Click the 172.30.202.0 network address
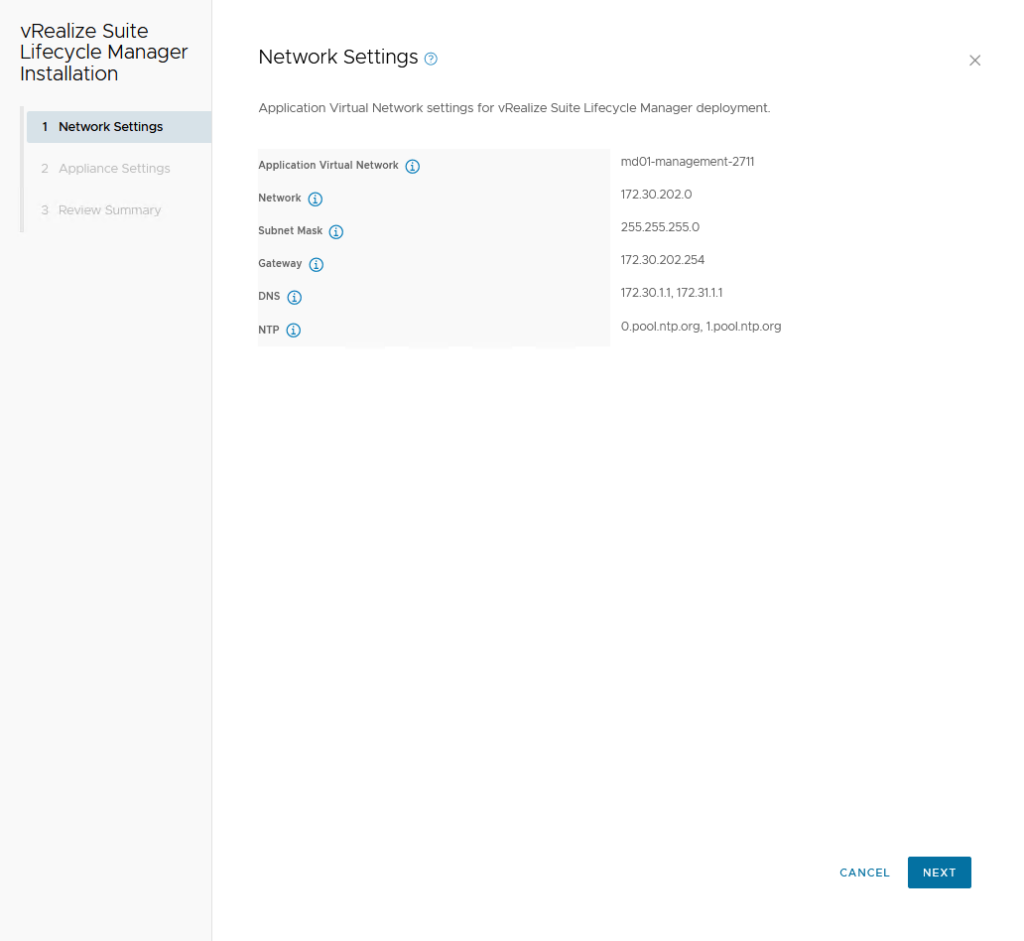The height and width of the screenshot is (941, 1024). click(x=655, y=194)
